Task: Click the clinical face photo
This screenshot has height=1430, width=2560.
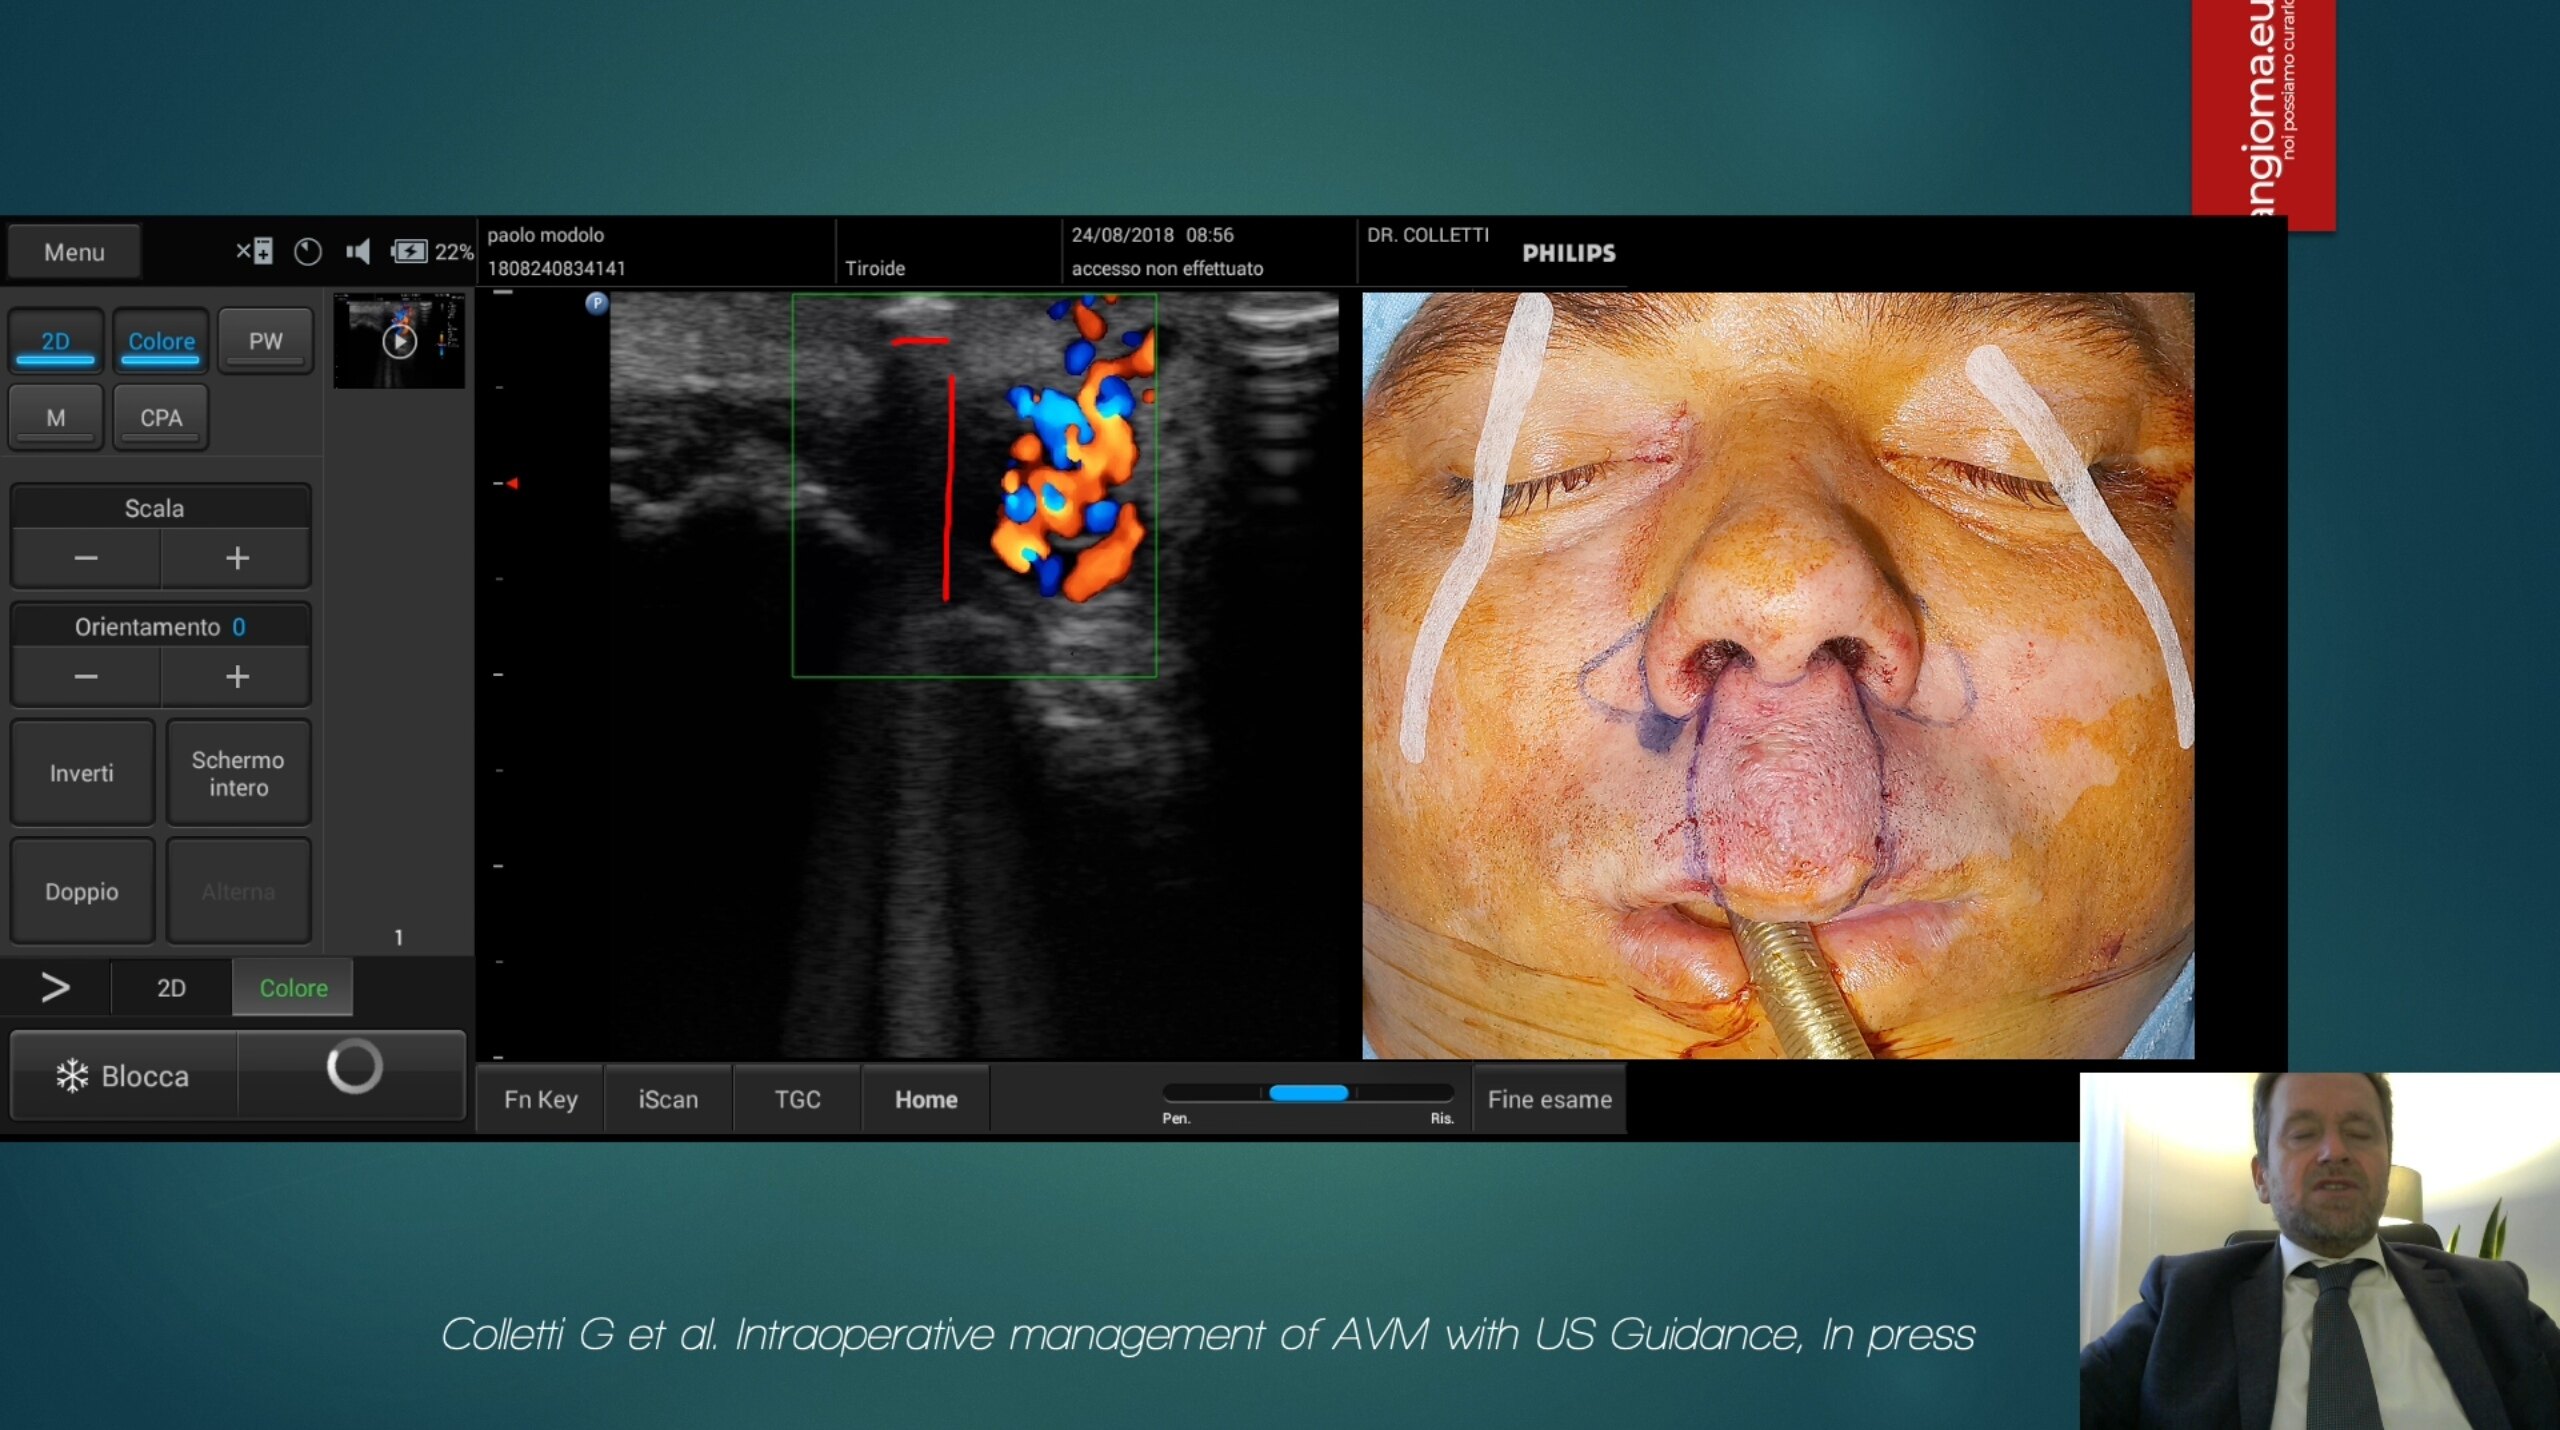Action: (x=1778, y=675)
